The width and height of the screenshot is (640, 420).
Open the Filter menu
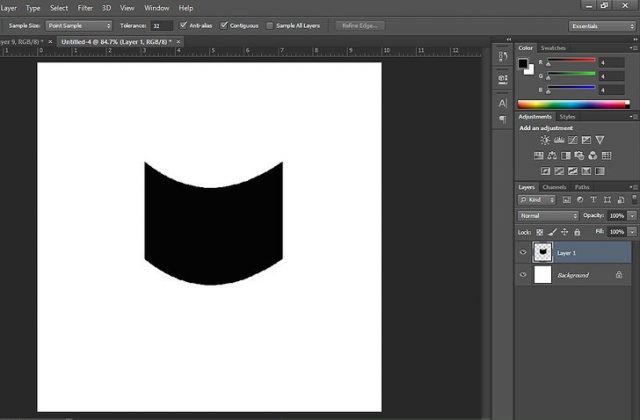[85, 7]
